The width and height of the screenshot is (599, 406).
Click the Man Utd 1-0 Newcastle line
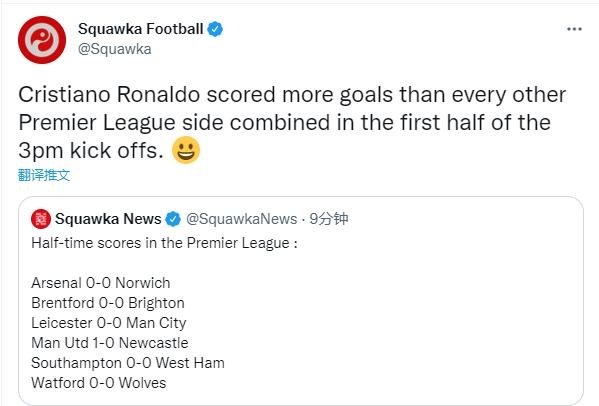[x=110, y=343]
